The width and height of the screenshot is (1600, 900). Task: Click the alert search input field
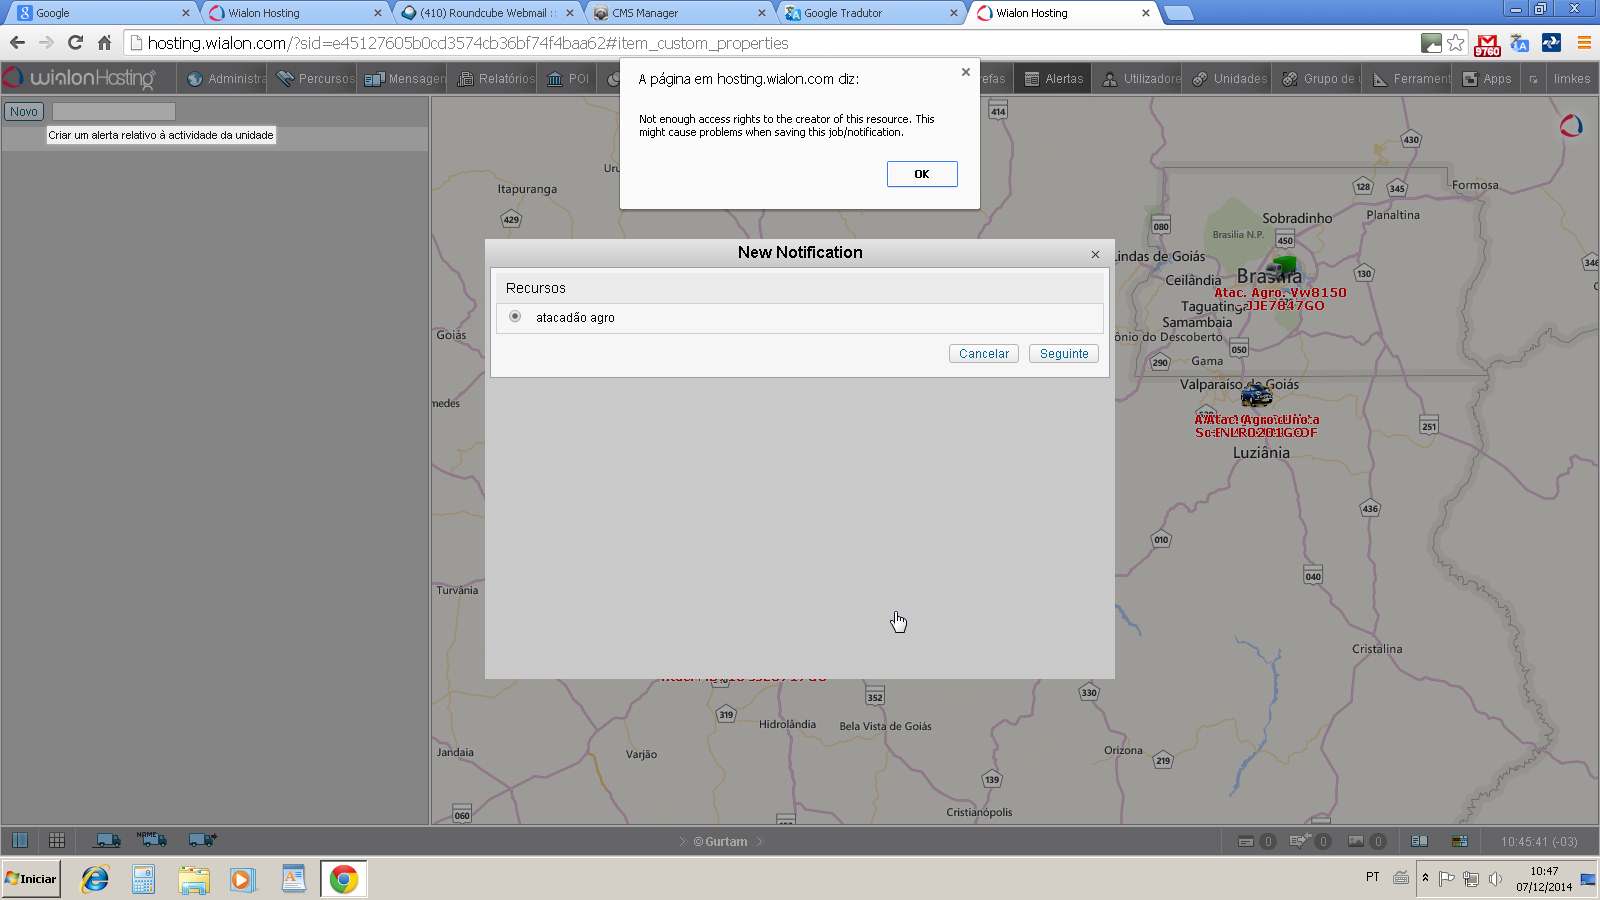(x=114, y=112)
